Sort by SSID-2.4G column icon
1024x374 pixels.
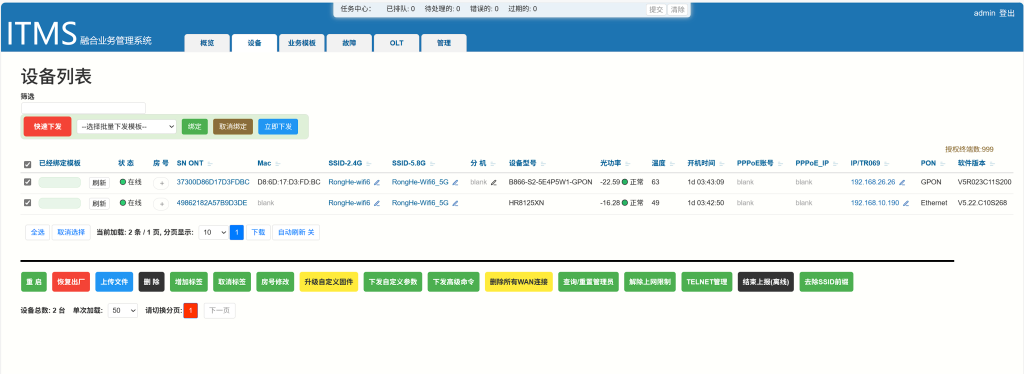point(368,163)
